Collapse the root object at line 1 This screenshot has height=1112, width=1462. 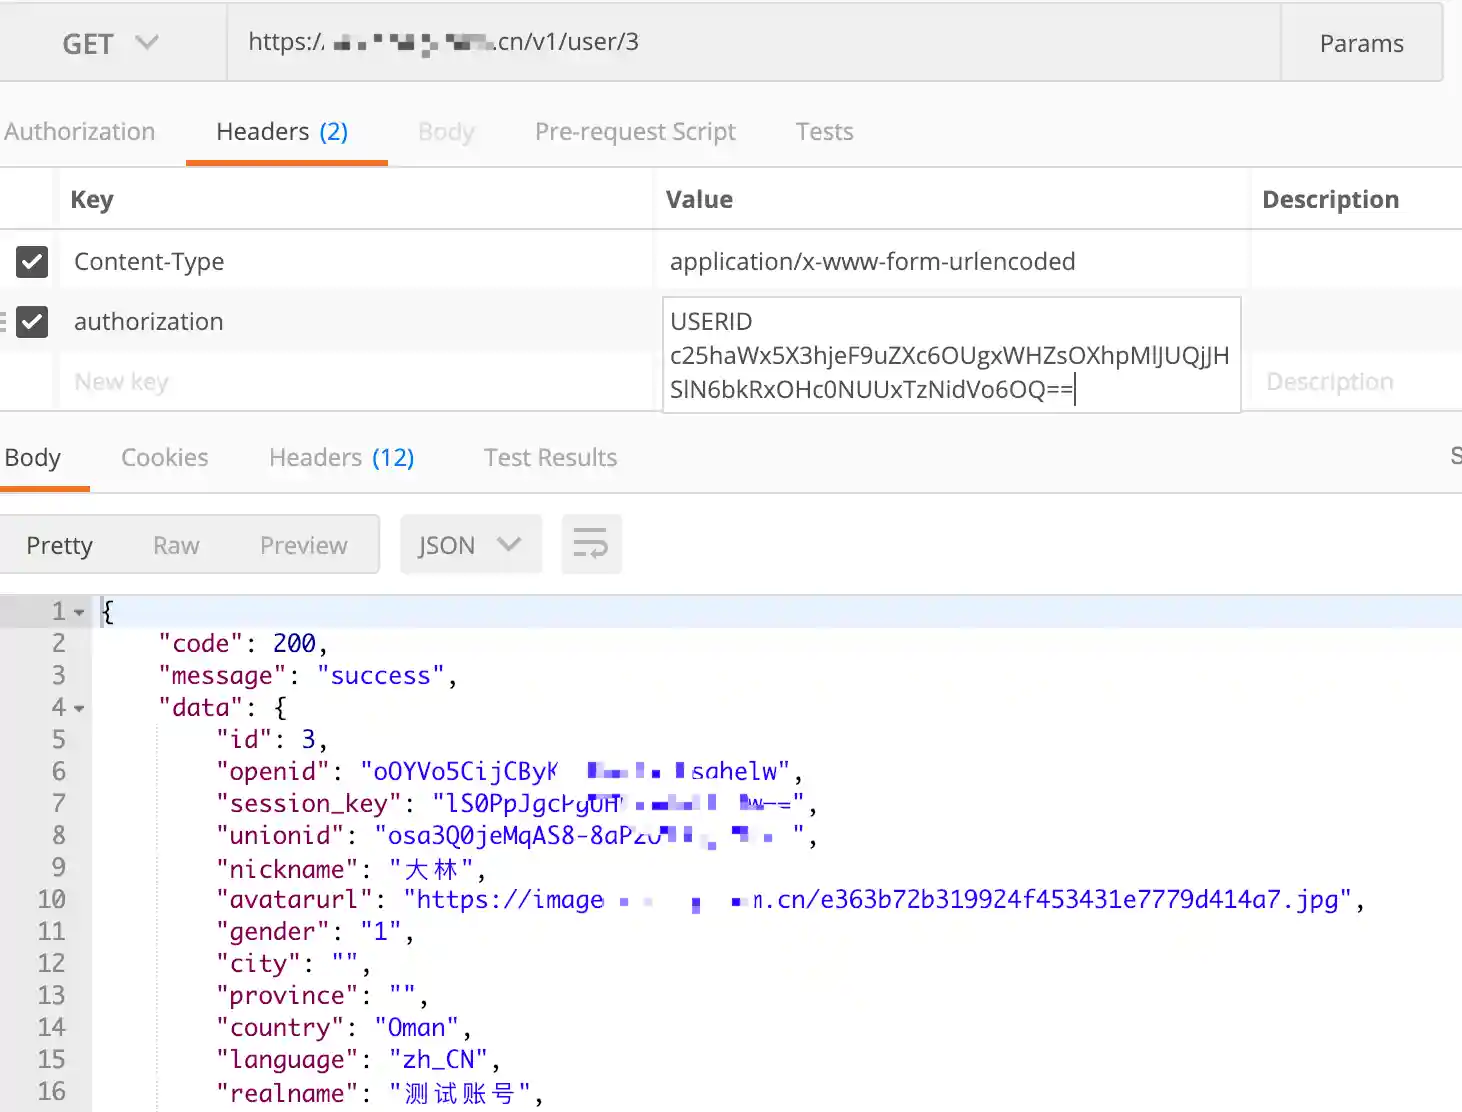(x=79, y=612)
